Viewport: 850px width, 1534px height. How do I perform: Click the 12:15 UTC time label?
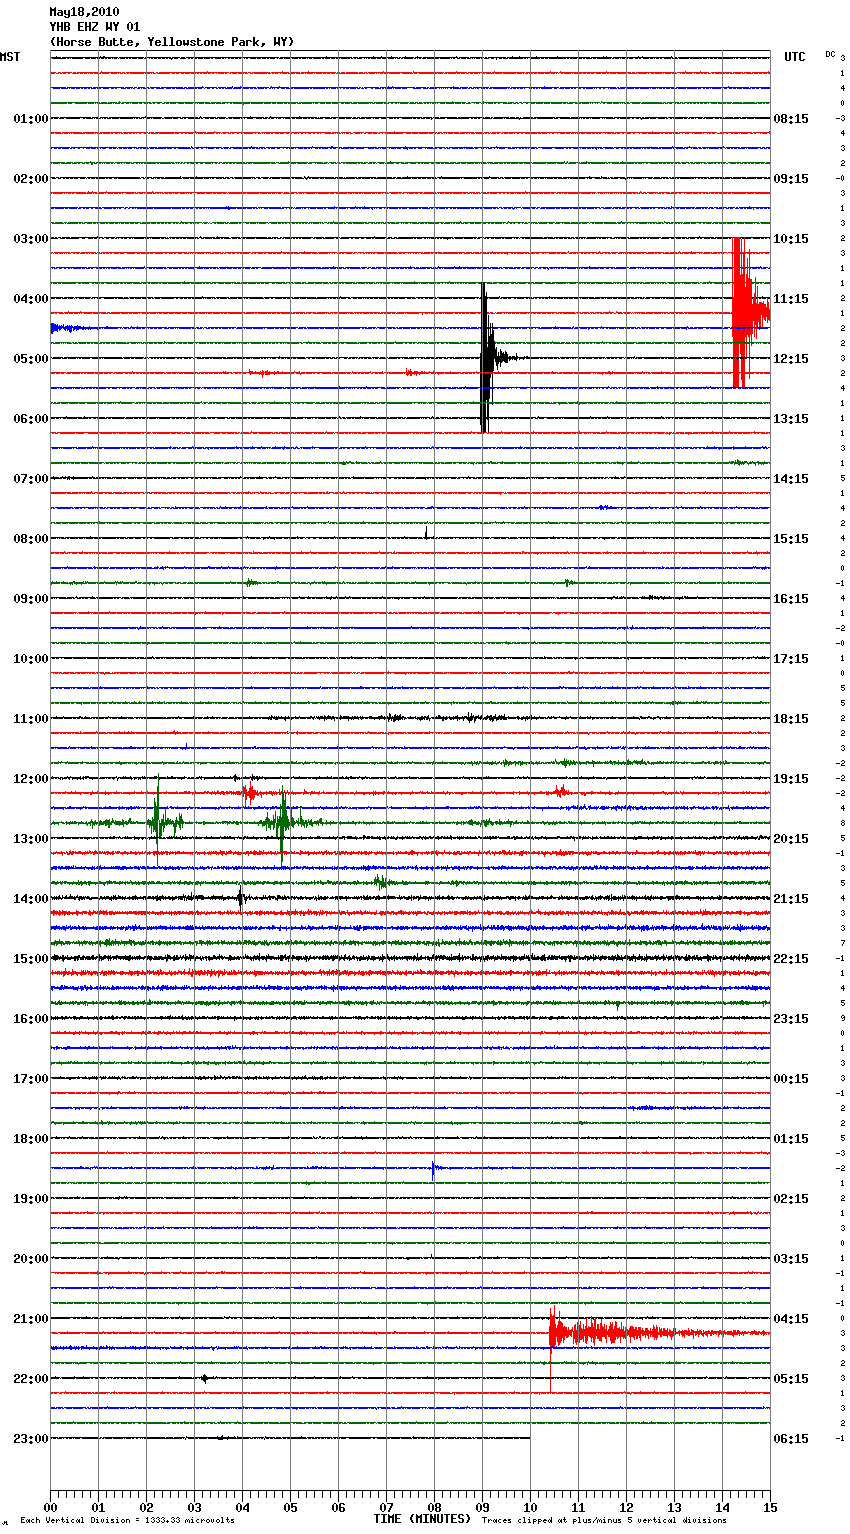(x=791, y=359)
